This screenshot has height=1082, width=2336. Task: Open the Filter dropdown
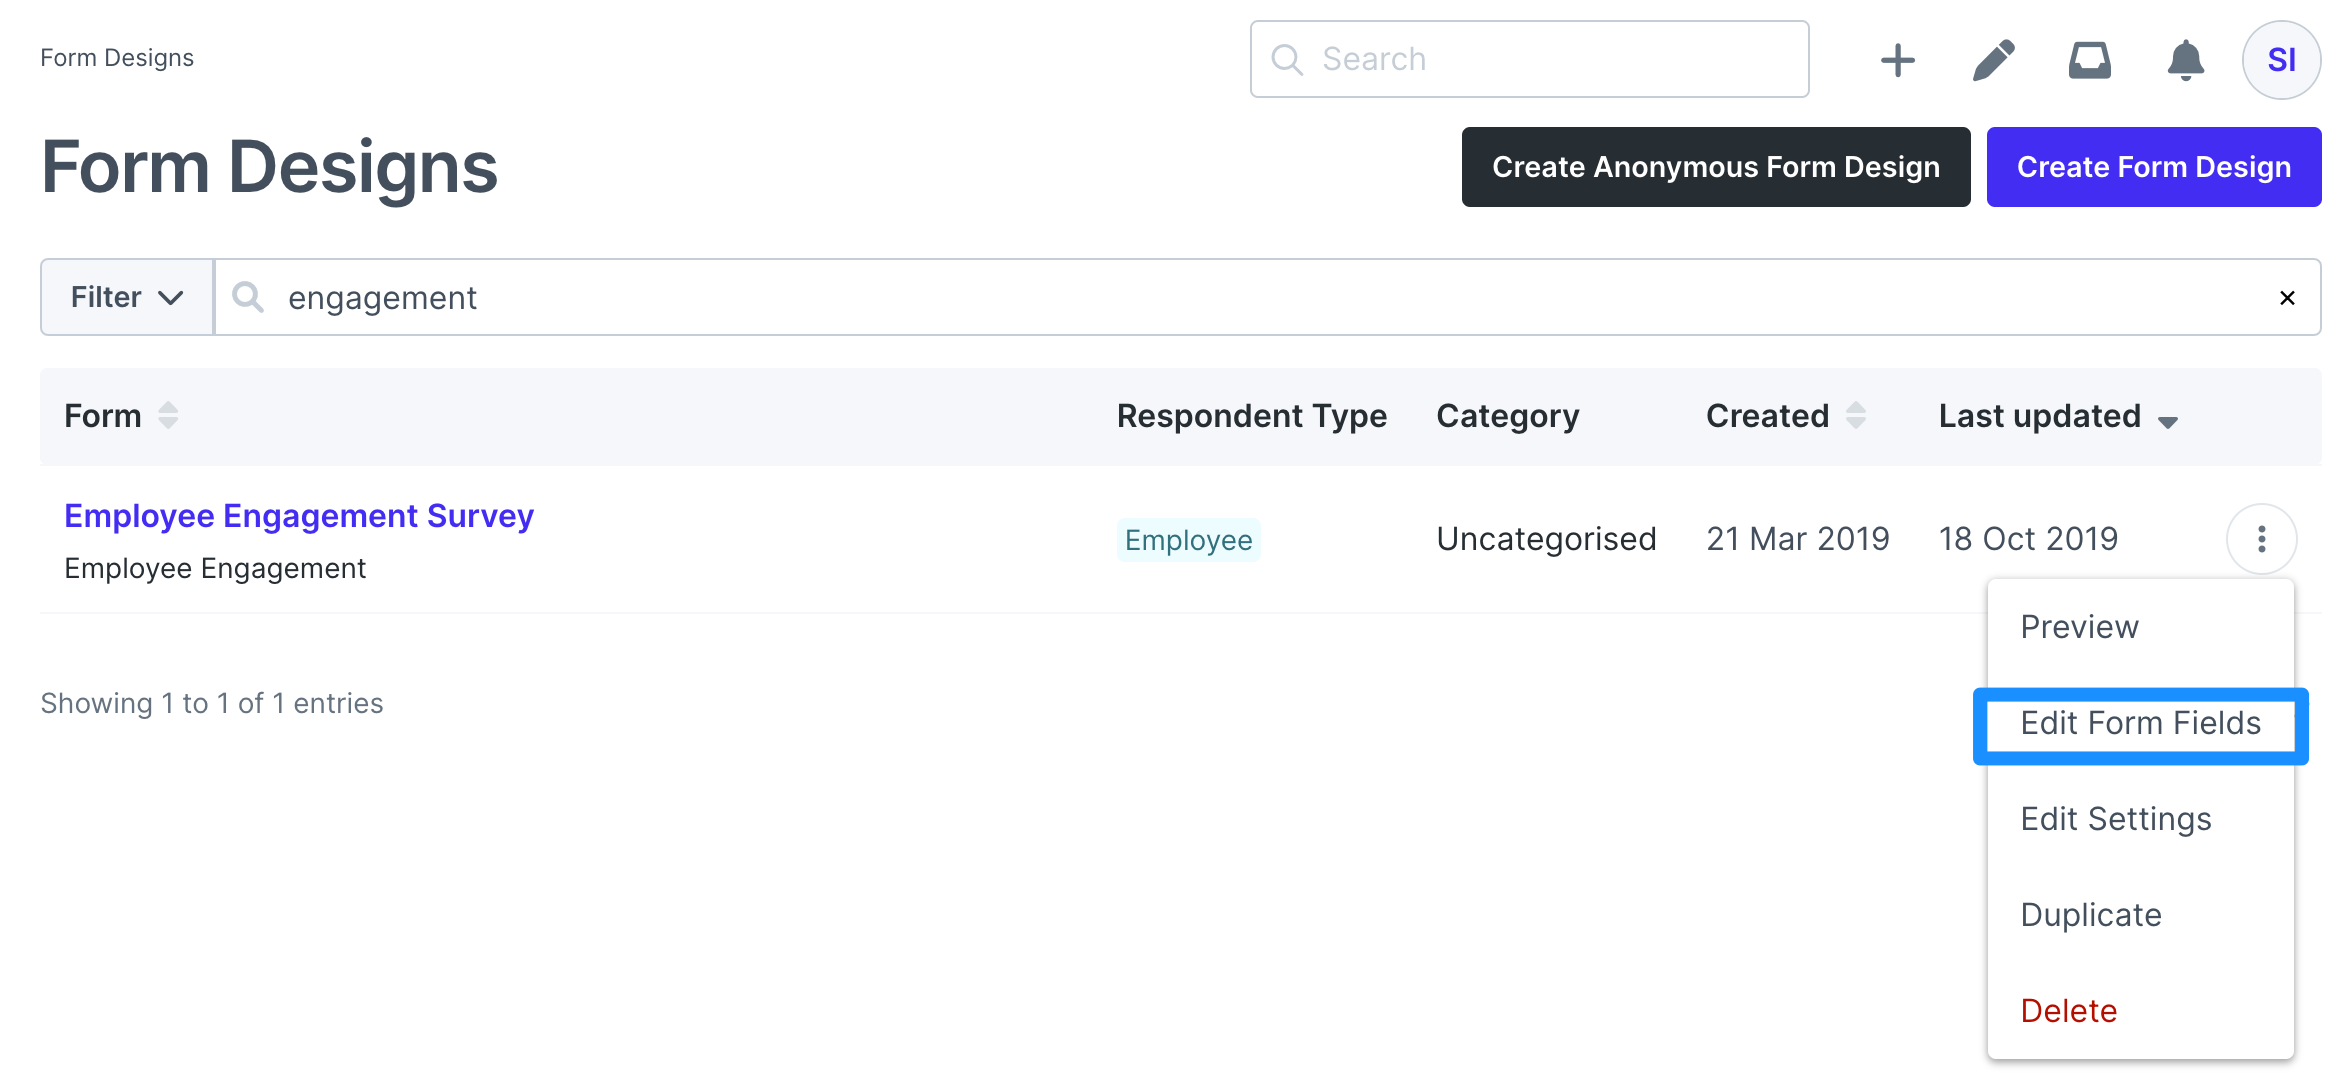[x=127, y=297]
